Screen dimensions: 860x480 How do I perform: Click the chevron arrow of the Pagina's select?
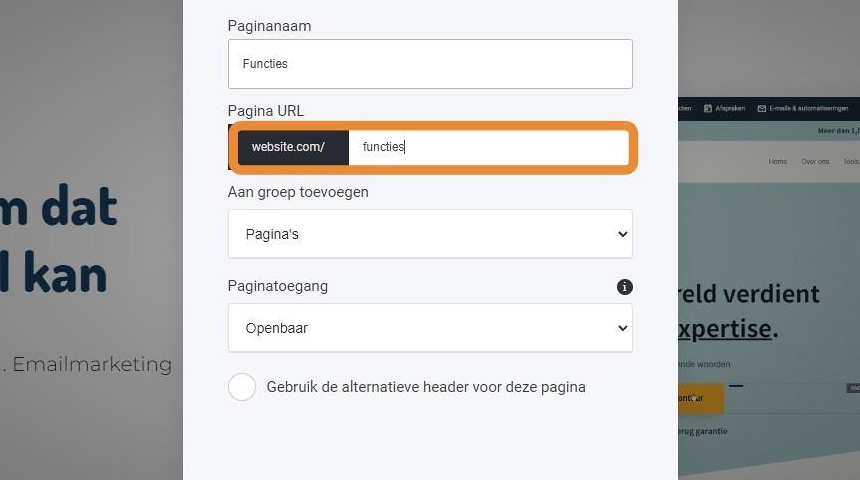tap(623, 234)
